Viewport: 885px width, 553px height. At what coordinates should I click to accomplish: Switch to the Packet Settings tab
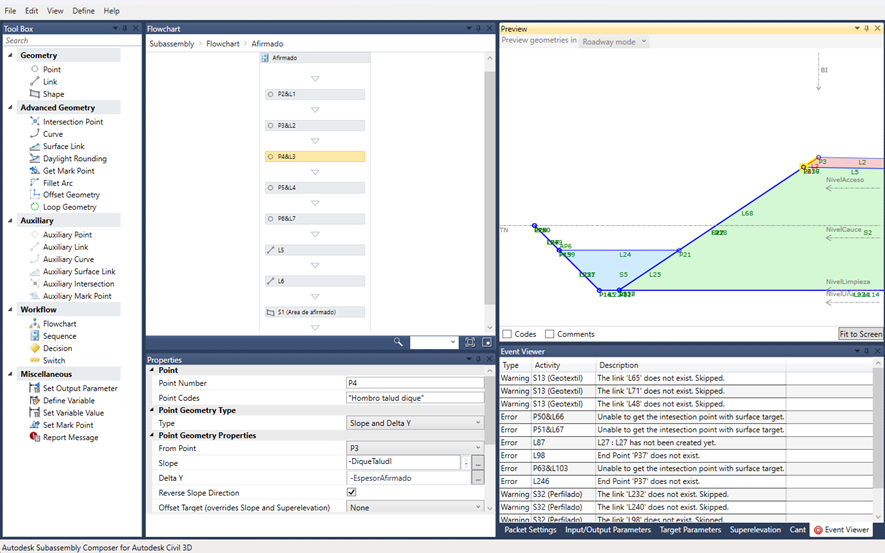[x=530, y=530]
